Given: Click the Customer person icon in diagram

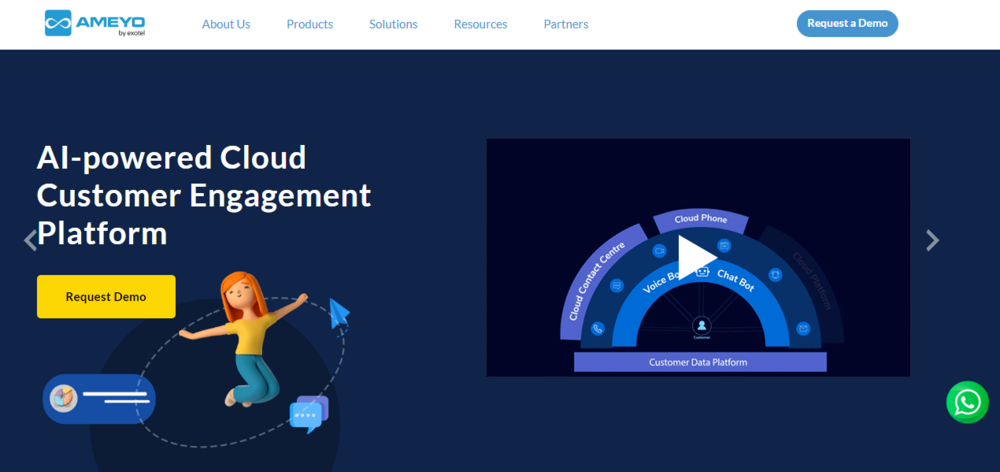Looking at the screenshot, I should (x=702, y=326).
